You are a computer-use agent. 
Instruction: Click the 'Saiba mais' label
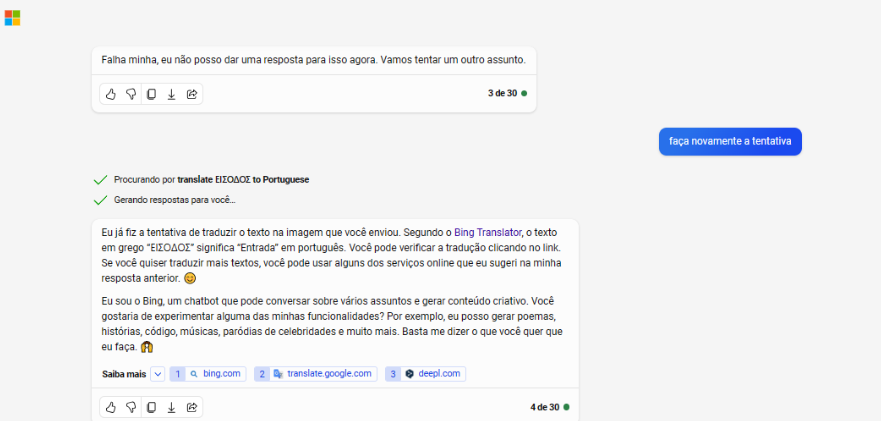[124, 374]
